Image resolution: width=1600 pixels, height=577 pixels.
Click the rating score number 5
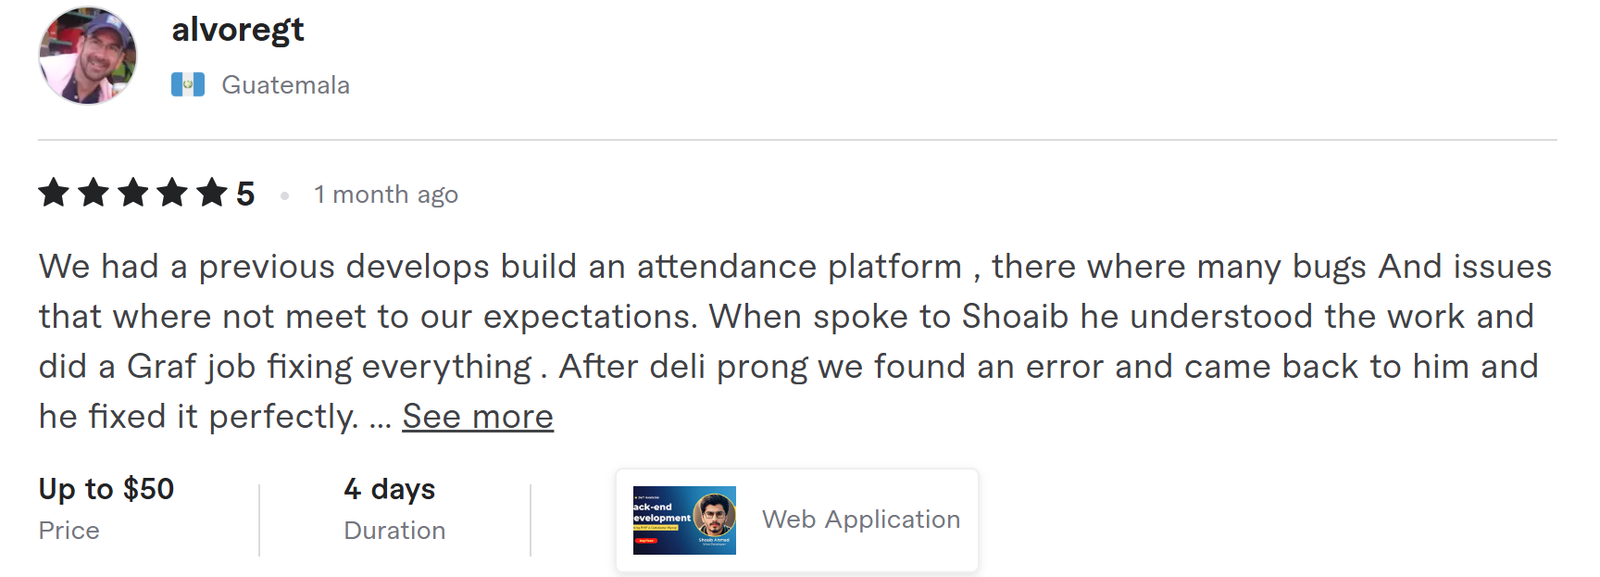[246, 193]
